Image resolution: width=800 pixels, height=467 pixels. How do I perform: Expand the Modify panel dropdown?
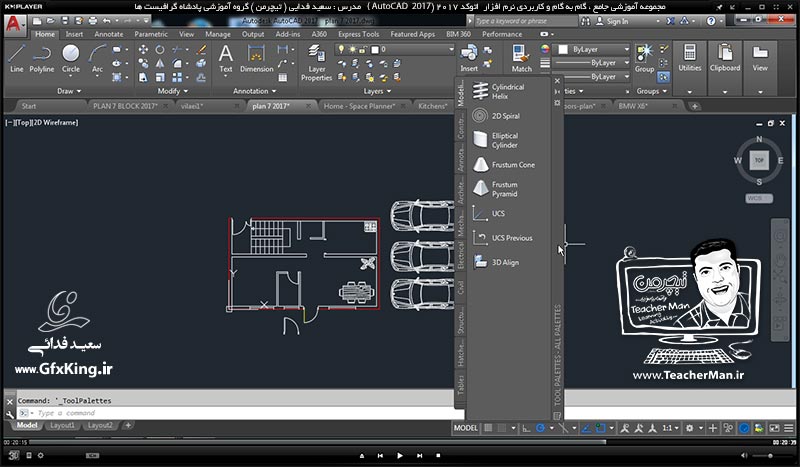click(x=172, y=91)
